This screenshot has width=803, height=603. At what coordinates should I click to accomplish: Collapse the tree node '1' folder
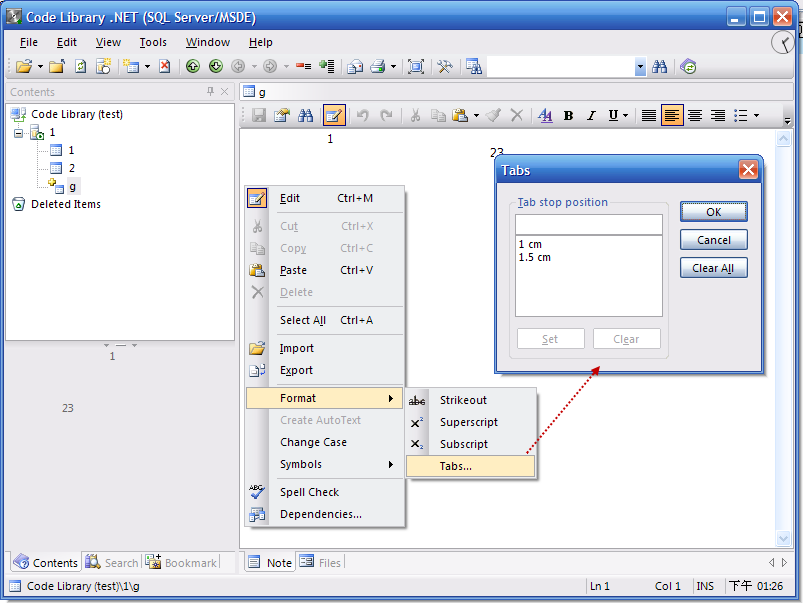coord(18,133)
